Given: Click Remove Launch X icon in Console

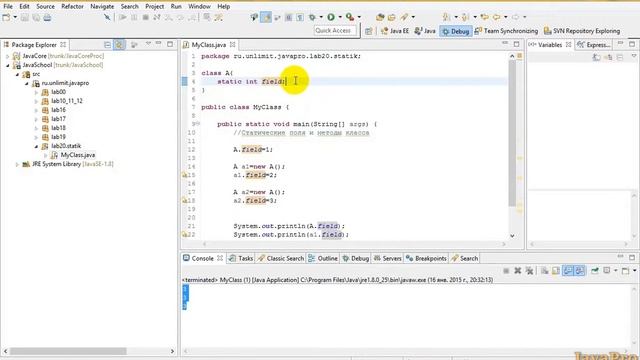Looking at the screenshot, I should click(518, 271).
